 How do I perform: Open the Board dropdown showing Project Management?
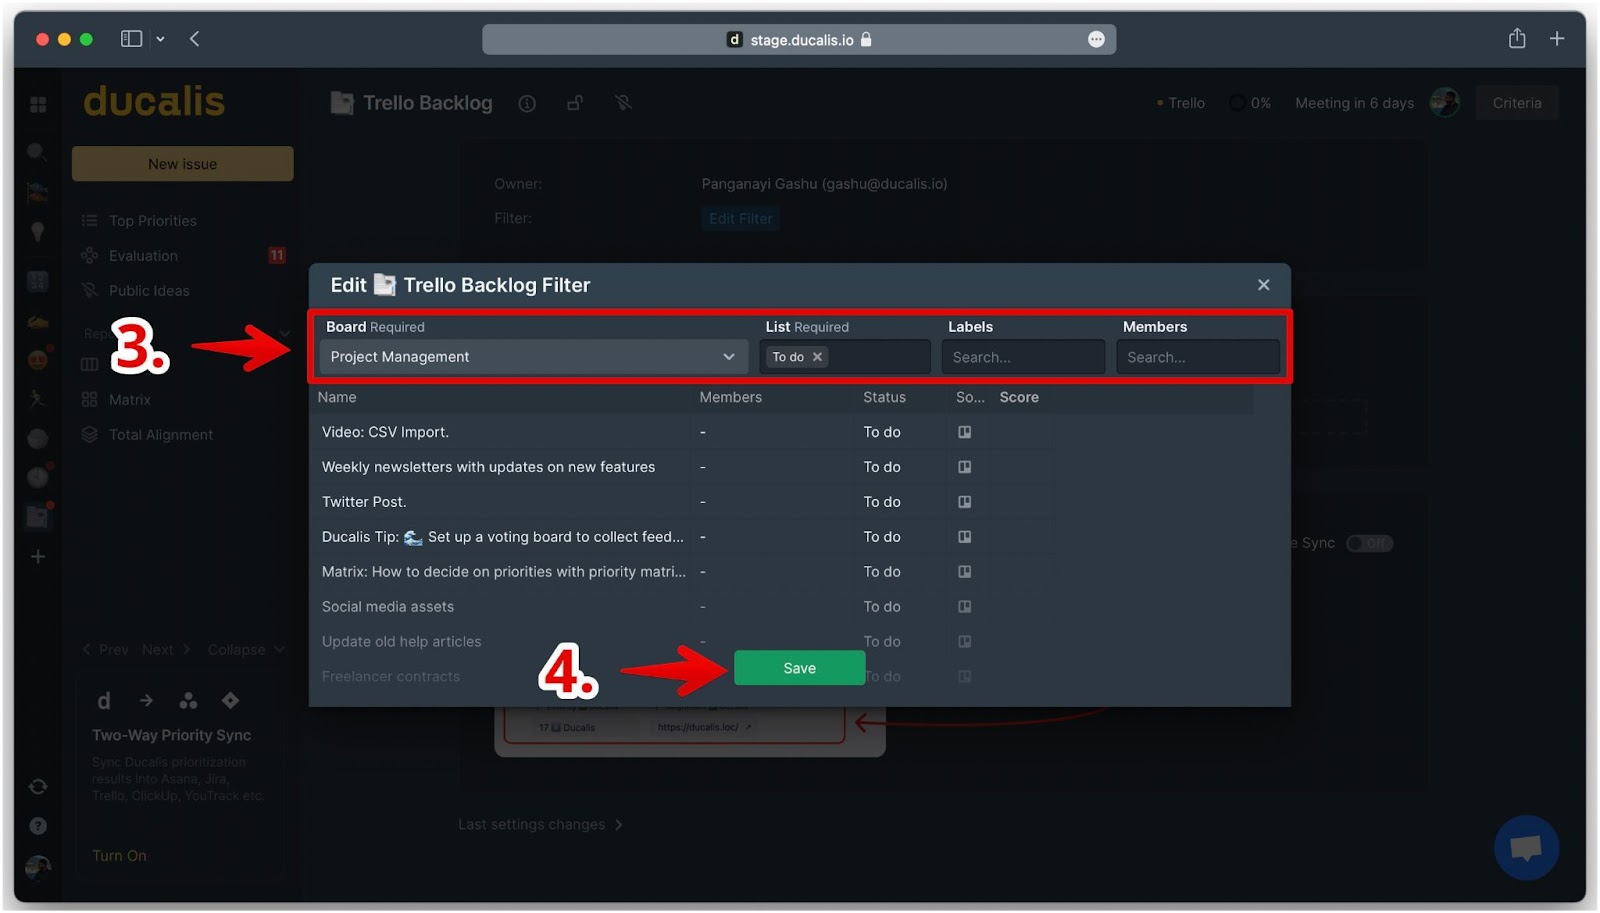click(533, 357)
